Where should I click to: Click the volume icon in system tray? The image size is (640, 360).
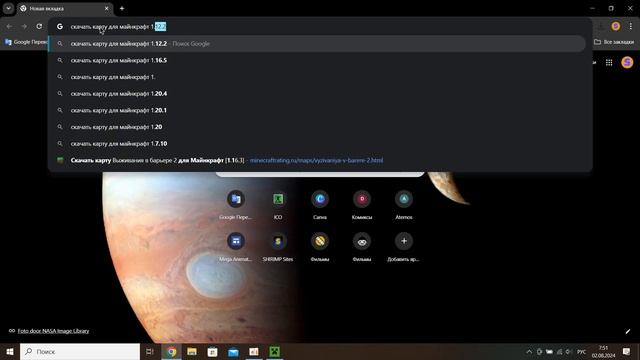[569, 351]
